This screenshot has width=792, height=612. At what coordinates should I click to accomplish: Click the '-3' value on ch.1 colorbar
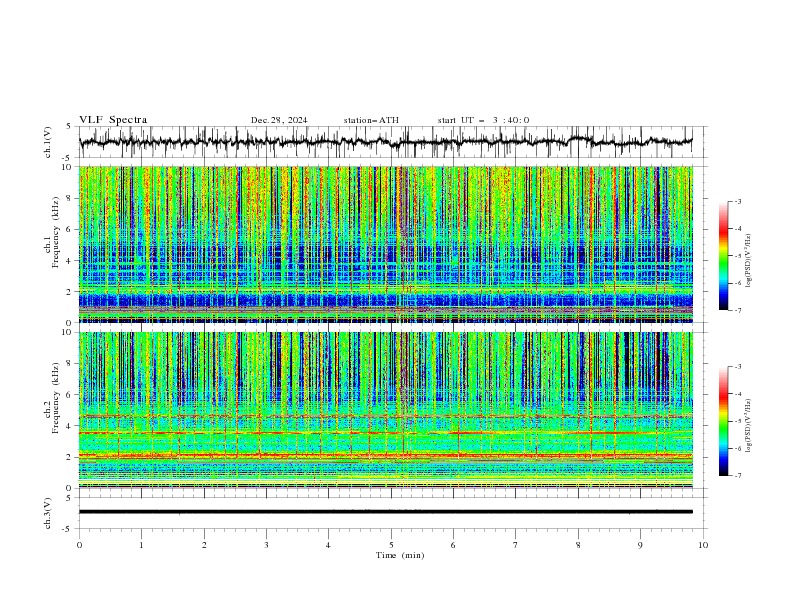[737, 201]
